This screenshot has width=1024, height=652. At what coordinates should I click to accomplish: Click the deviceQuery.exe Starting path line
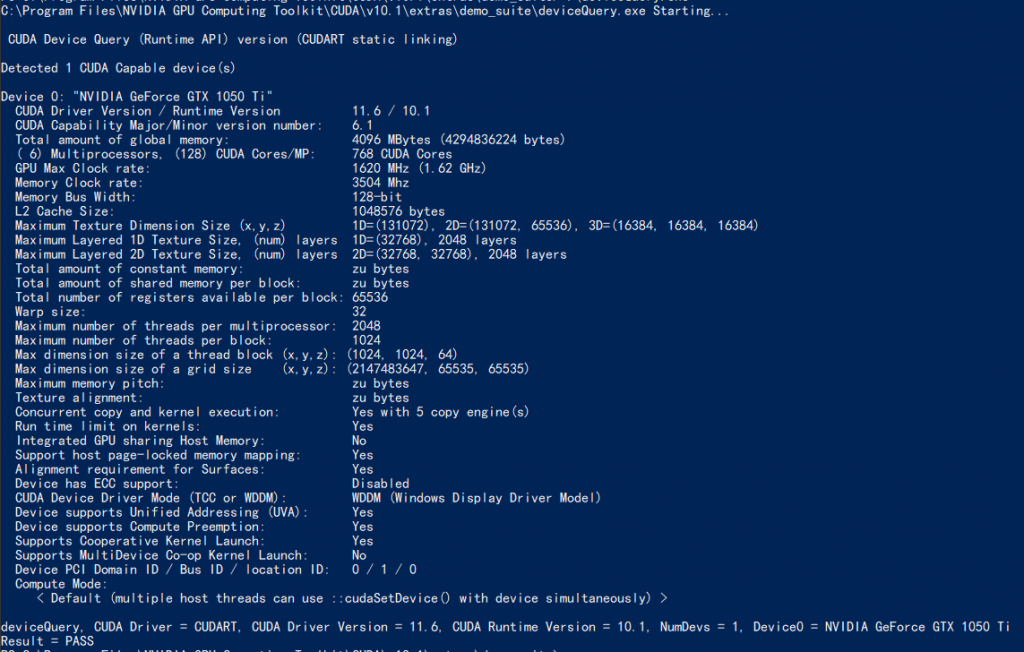click(x=364, y=10)
